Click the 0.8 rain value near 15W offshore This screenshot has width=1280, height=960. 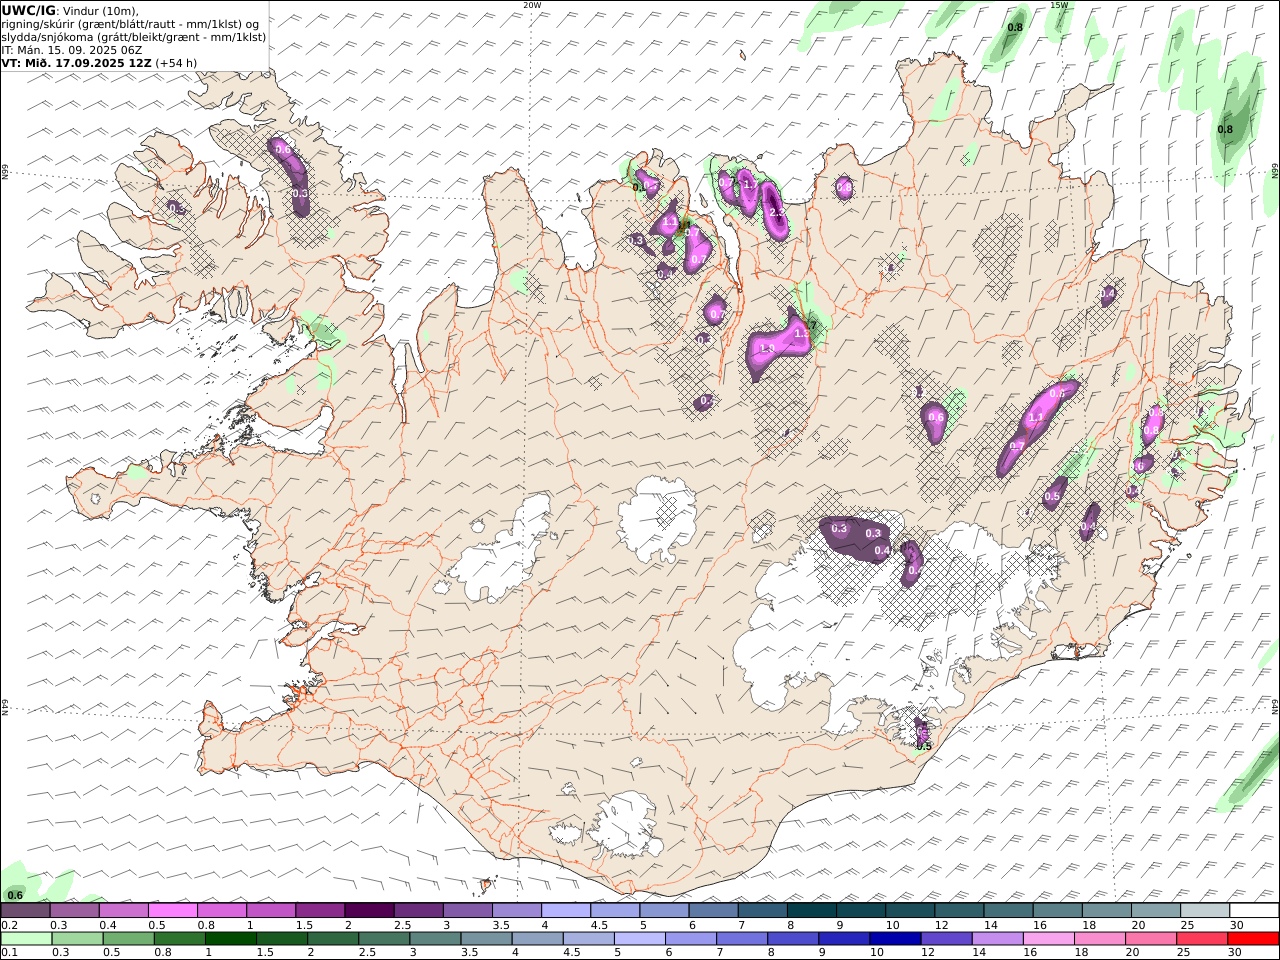(x=1015, y=27)
